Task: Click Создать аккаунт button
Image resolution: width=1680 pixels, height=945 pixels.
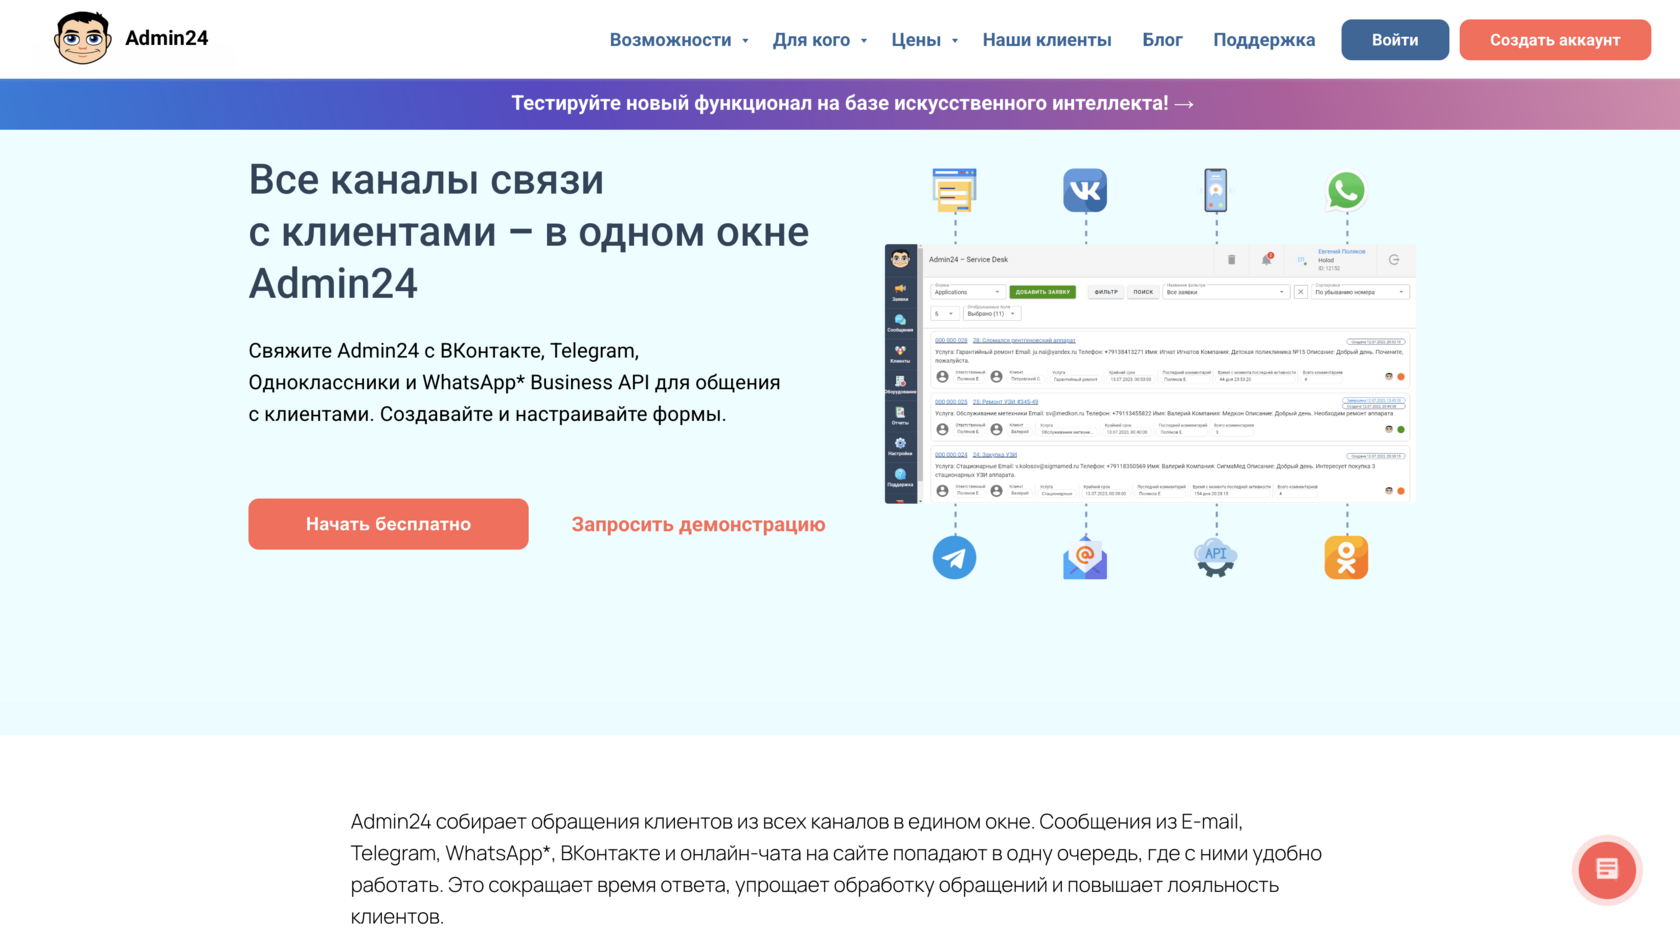Action: click(x=1555, y=40)
